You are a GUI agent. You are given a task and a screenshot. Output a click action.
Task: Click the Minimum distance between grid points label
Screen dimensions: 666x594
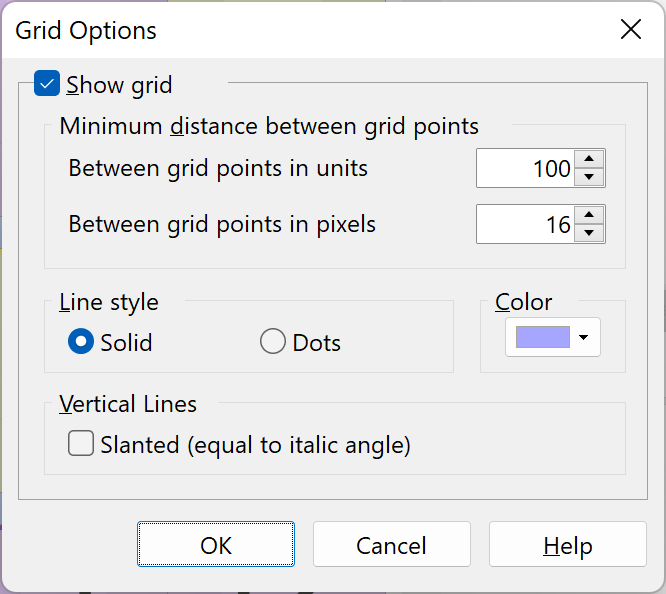click(269, 126)
